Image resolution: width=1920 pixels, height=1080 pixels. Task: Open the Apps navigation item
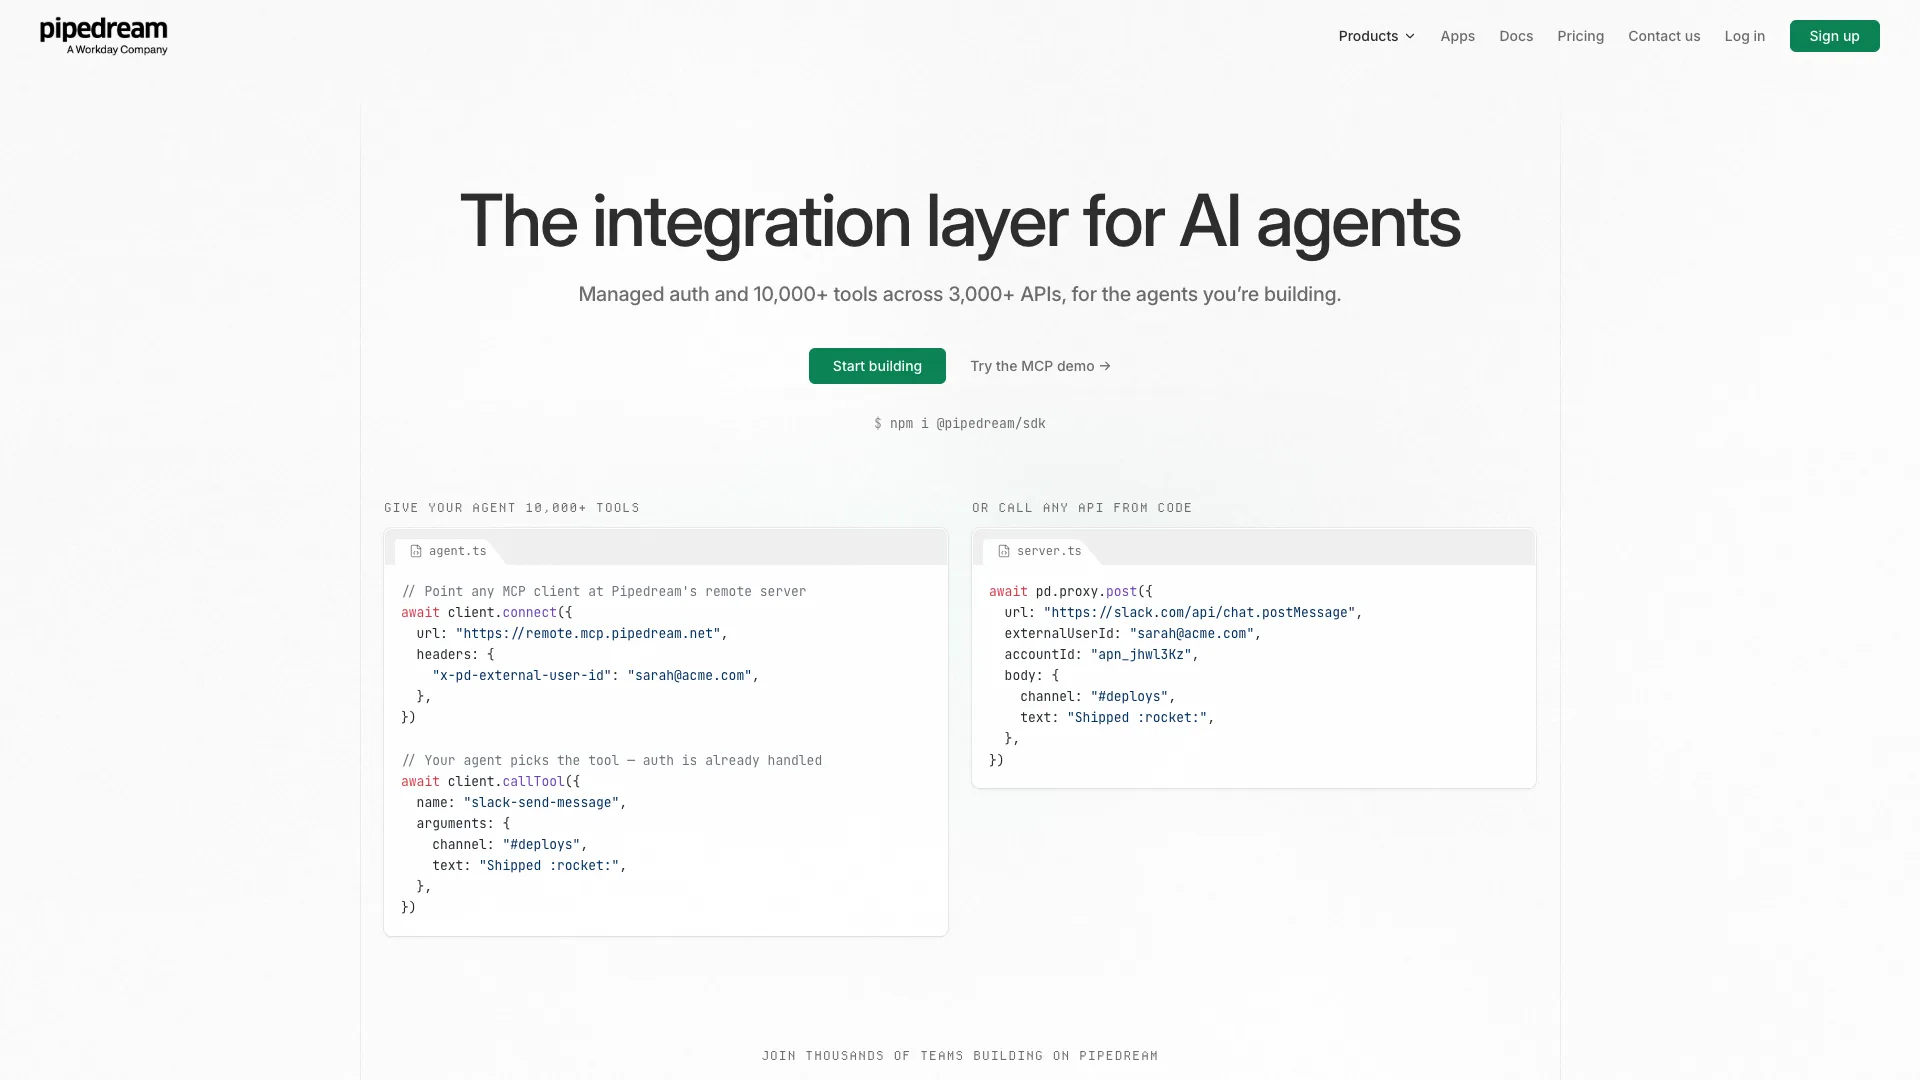click(x=1457, y=36)
